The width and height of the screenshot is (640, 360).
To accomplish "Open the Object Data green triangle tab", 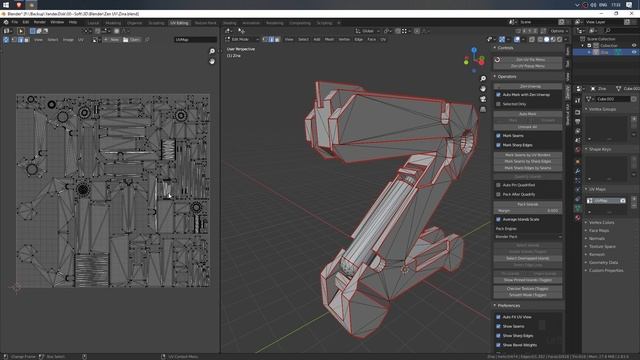I will point(578,208).
